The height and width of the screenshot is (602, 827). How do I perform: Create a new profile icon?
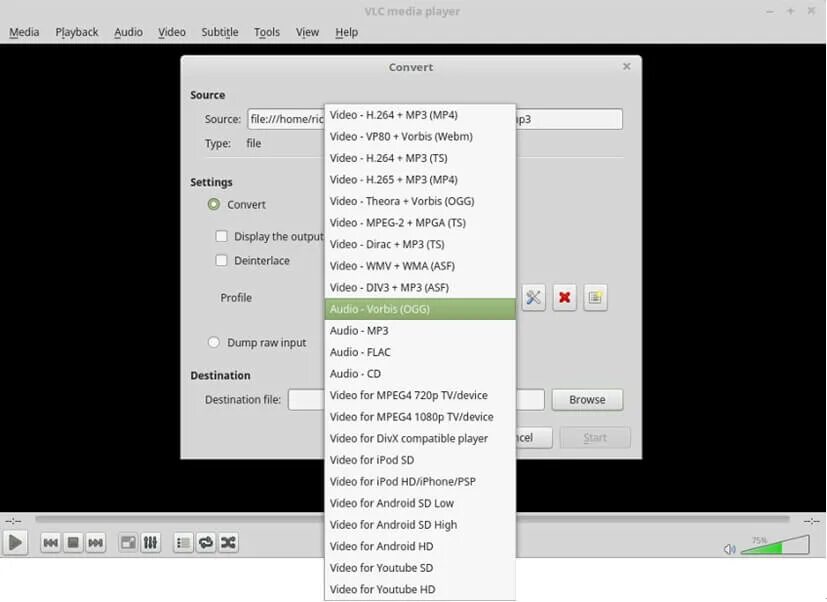(595, 298)
